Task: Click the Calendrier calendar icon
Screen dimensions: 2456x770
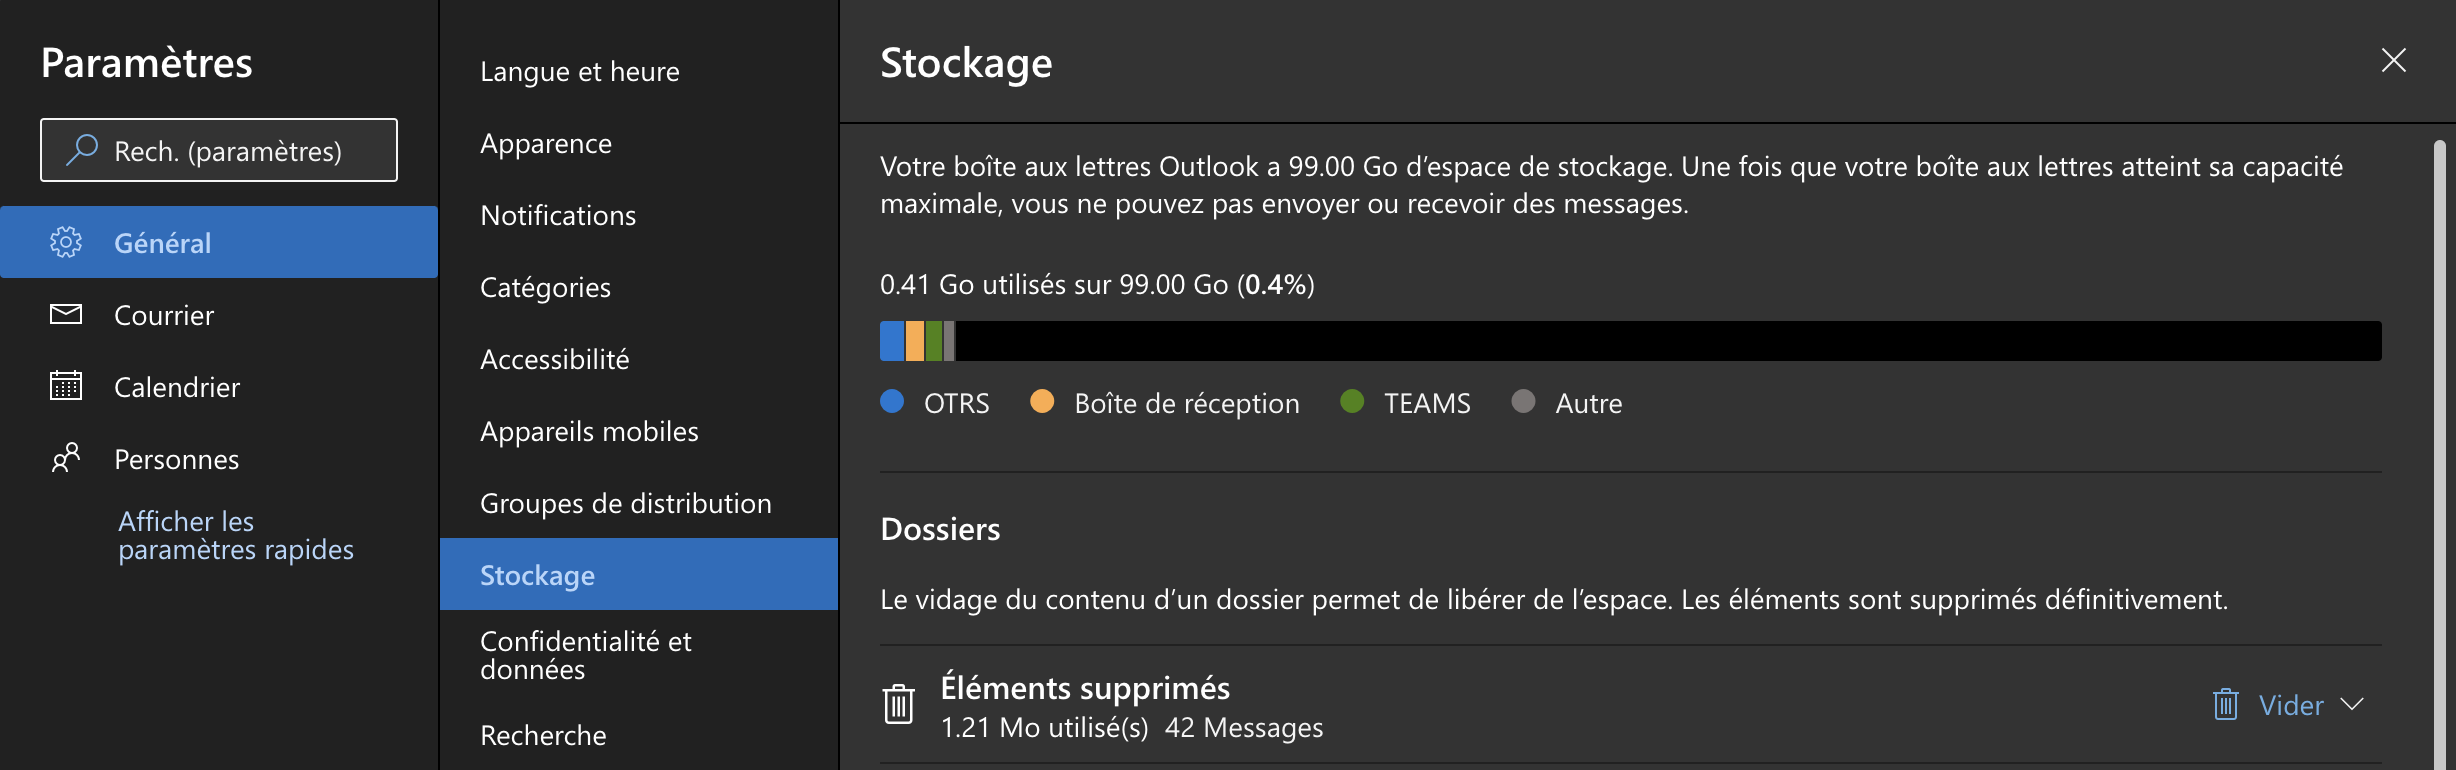Action: [x=66, y=386]
